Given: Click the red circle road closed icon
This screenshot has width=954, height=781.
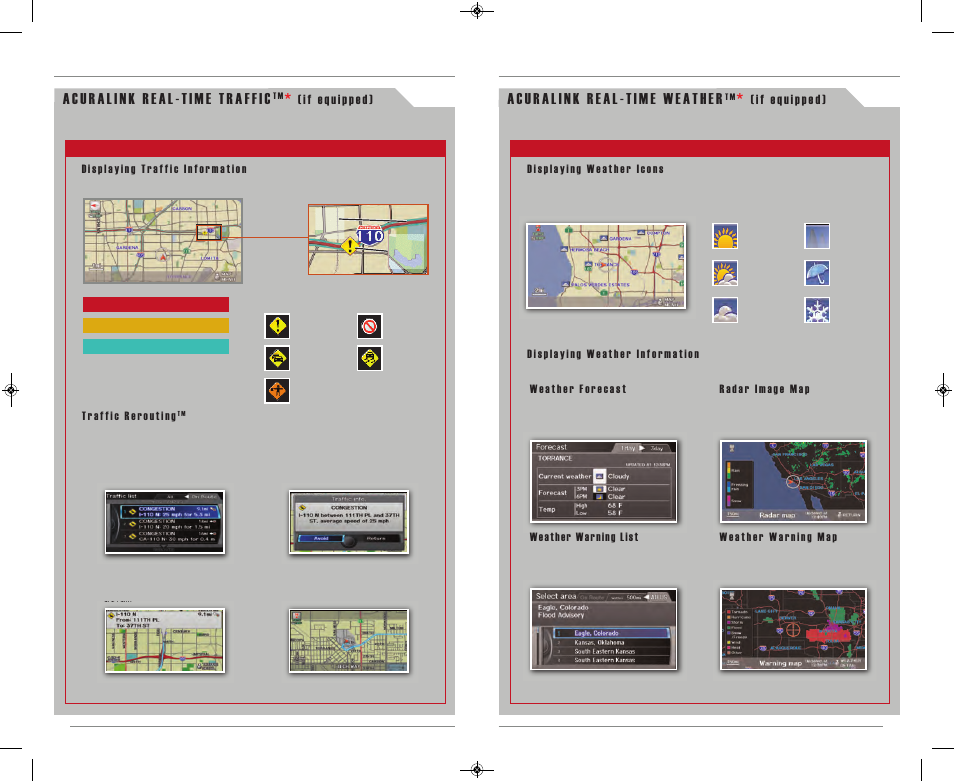Looking at the screenshot, I should pos(370,326).
